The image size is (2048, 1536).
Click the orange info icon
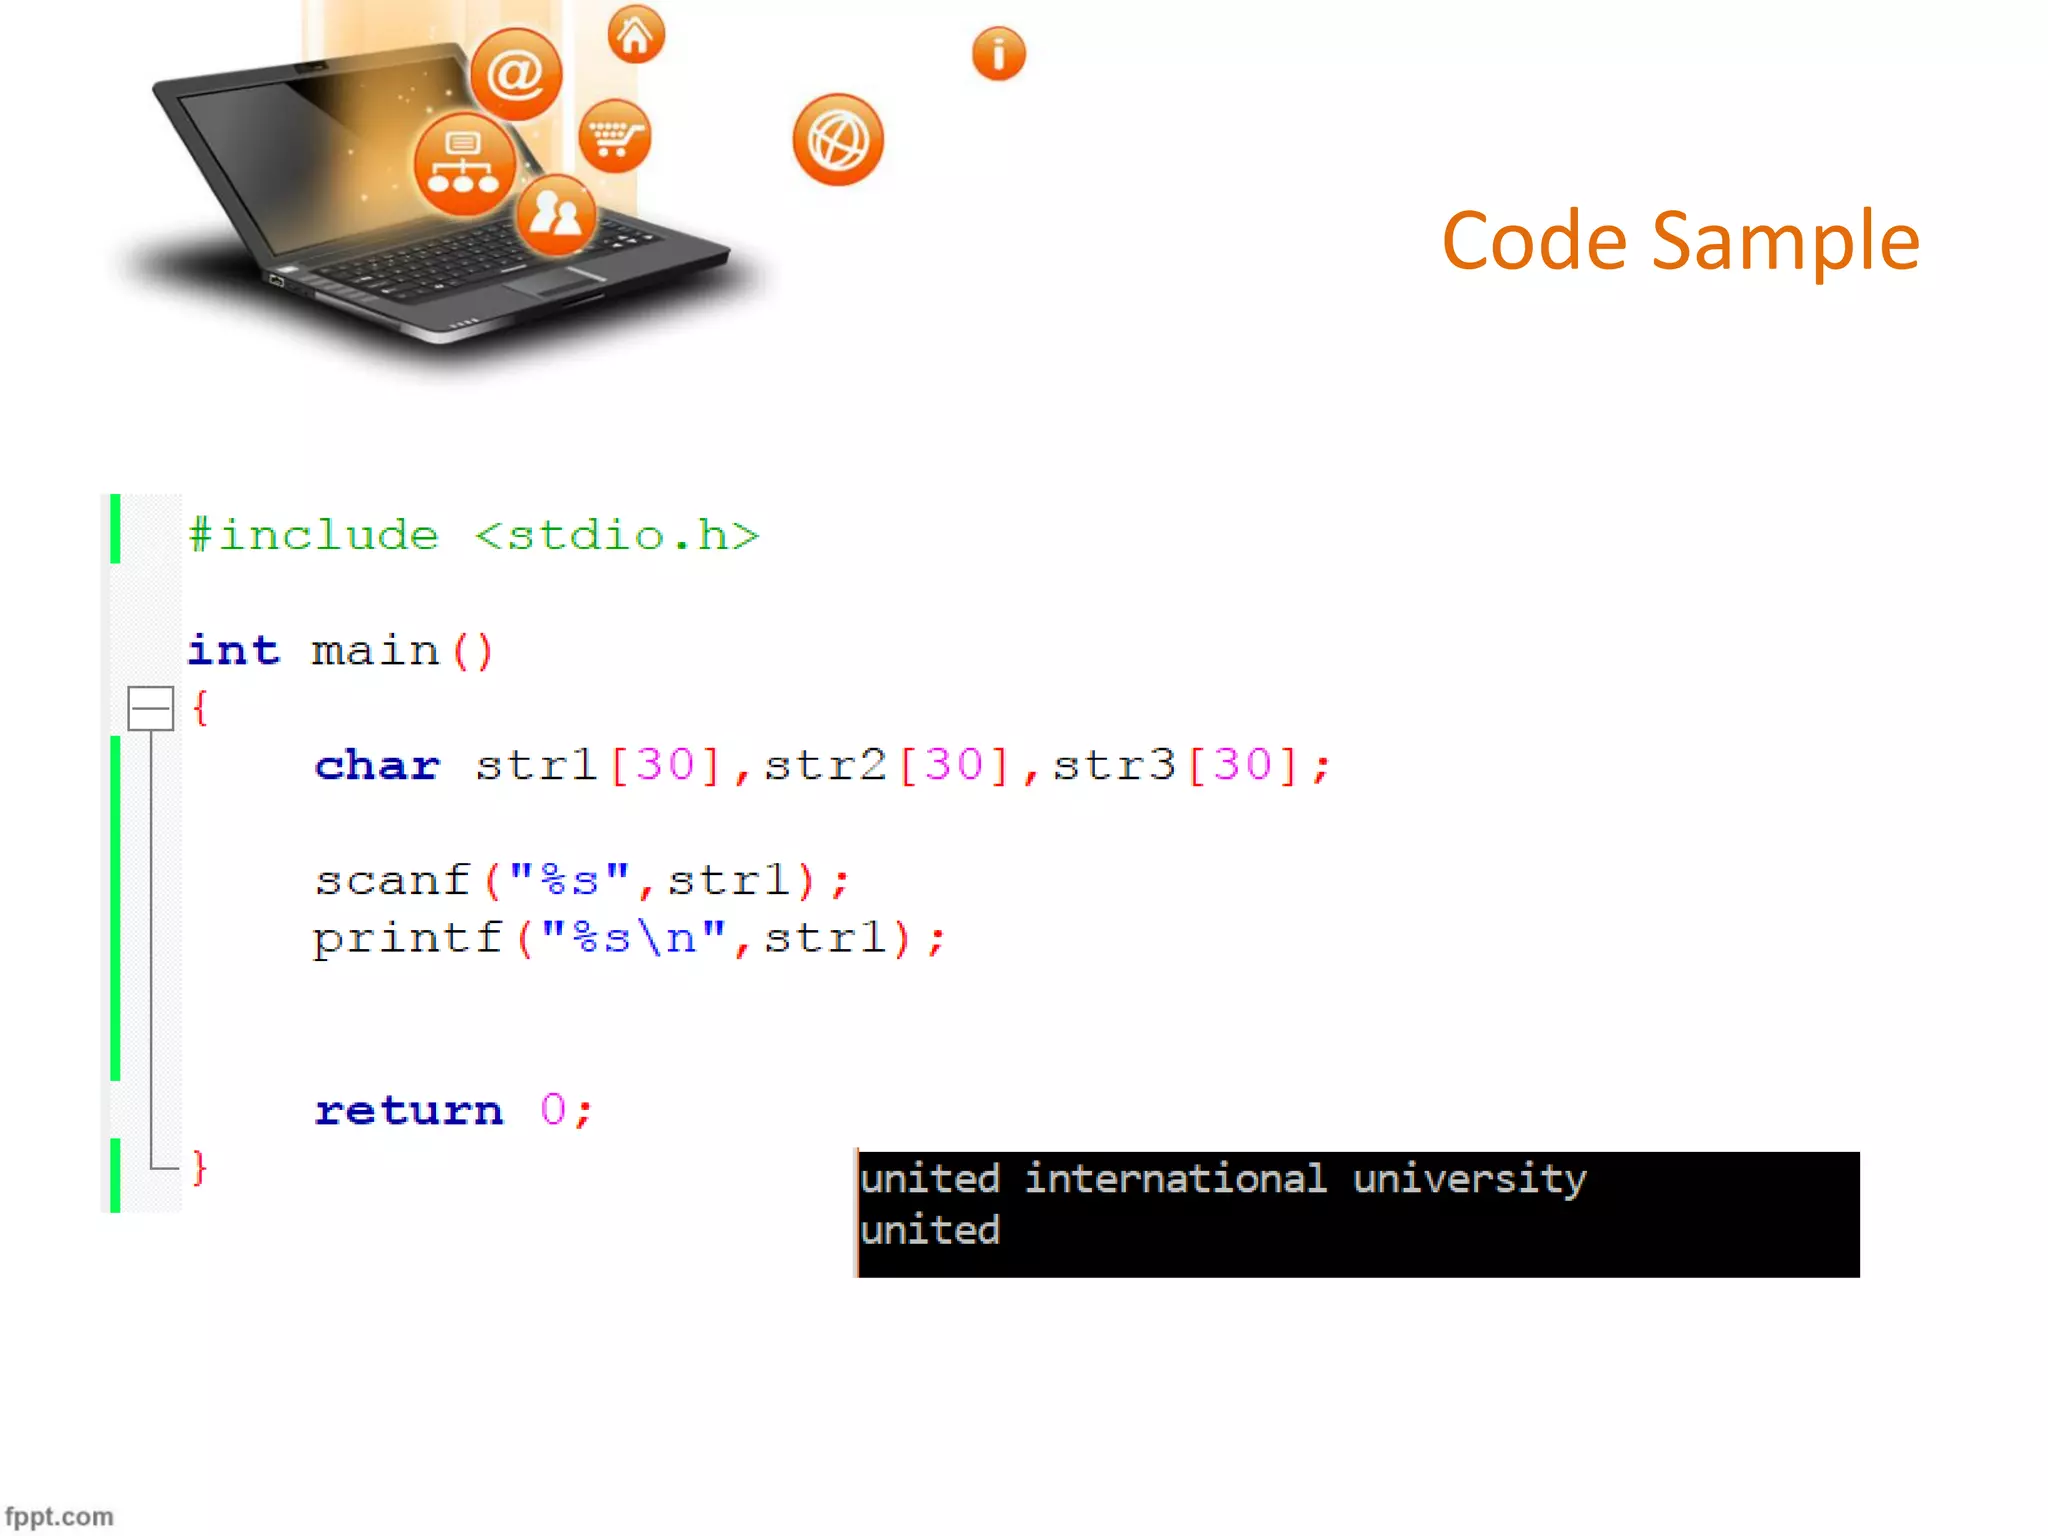tap(998, 53)
